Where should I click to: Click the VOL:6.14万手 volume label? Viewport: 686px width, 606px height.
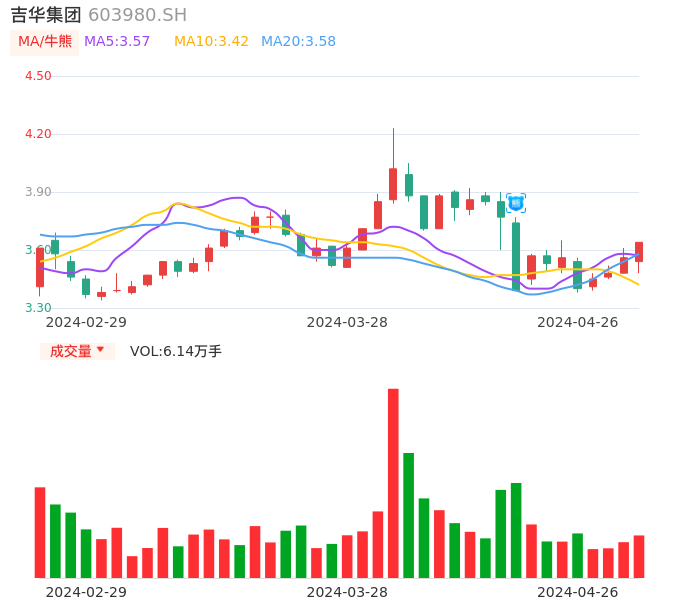point(176,351)
